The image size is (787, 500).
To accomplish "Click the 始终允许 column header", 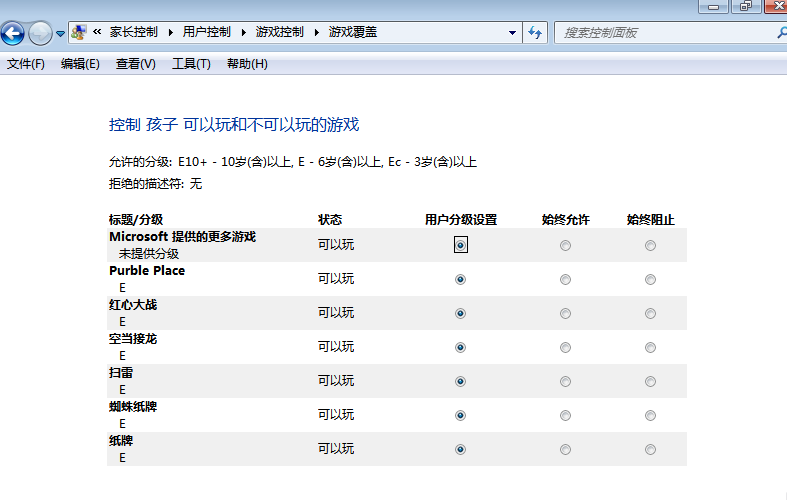I will point(566,219).
